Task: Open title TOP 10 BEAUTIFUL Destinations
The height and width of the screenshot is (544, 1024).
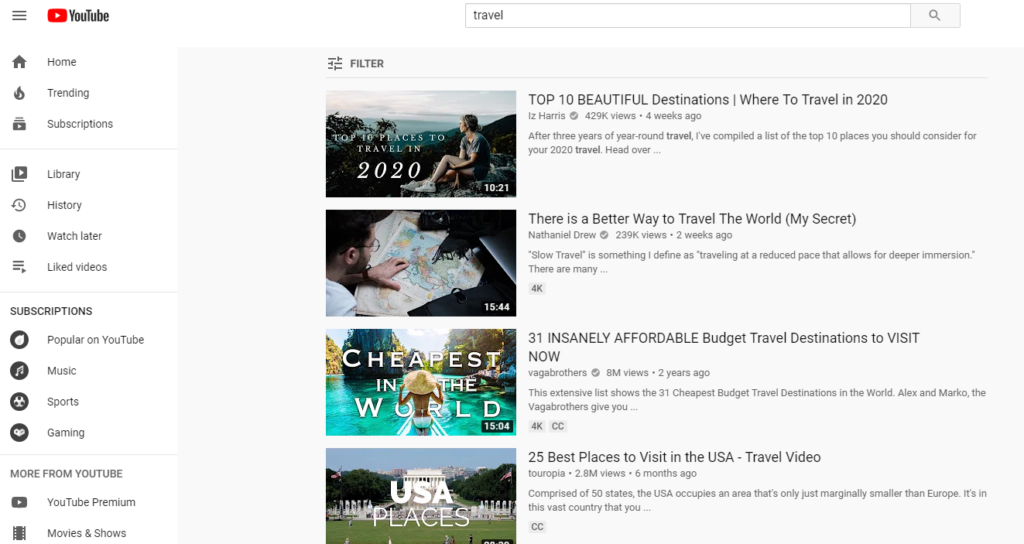Action: pyautogui.click(x=708, y=100)
